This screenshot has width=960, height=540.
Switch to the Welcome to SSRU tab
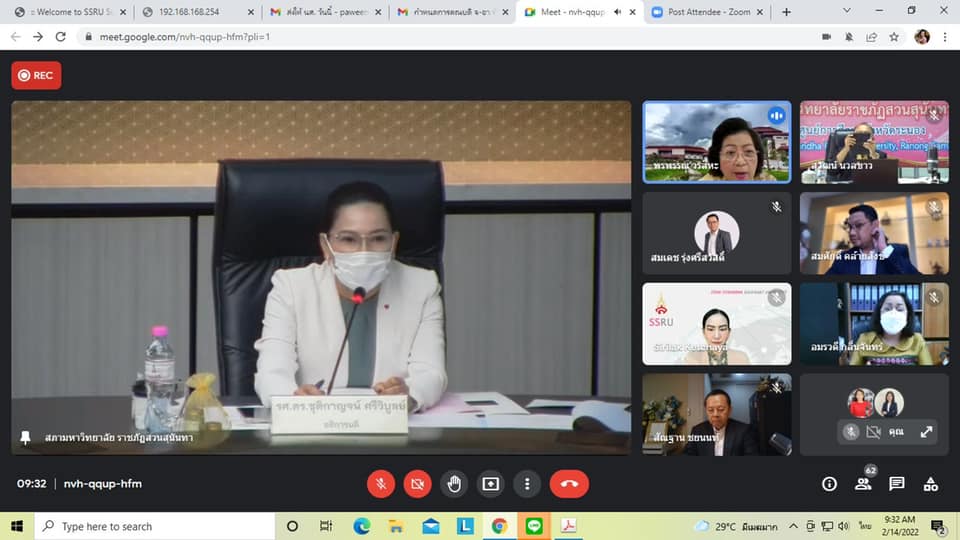tap(68, 12)
